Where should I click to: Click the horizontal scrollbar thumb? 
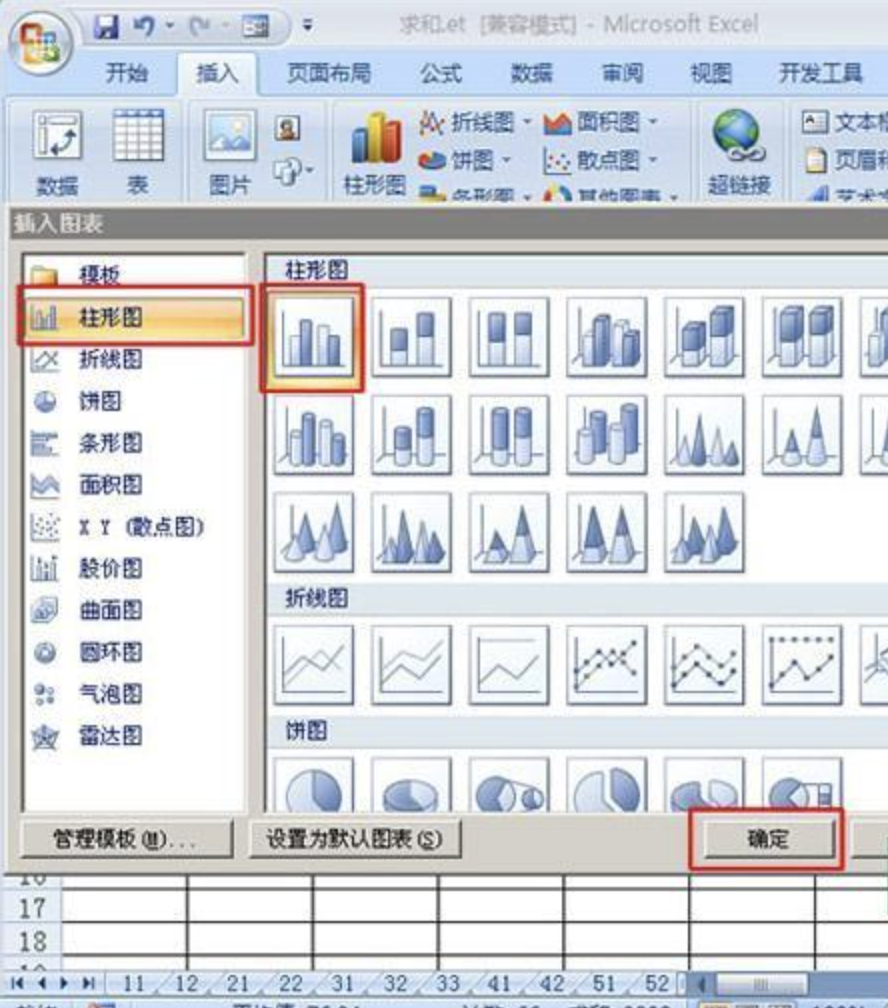(761, 984)
